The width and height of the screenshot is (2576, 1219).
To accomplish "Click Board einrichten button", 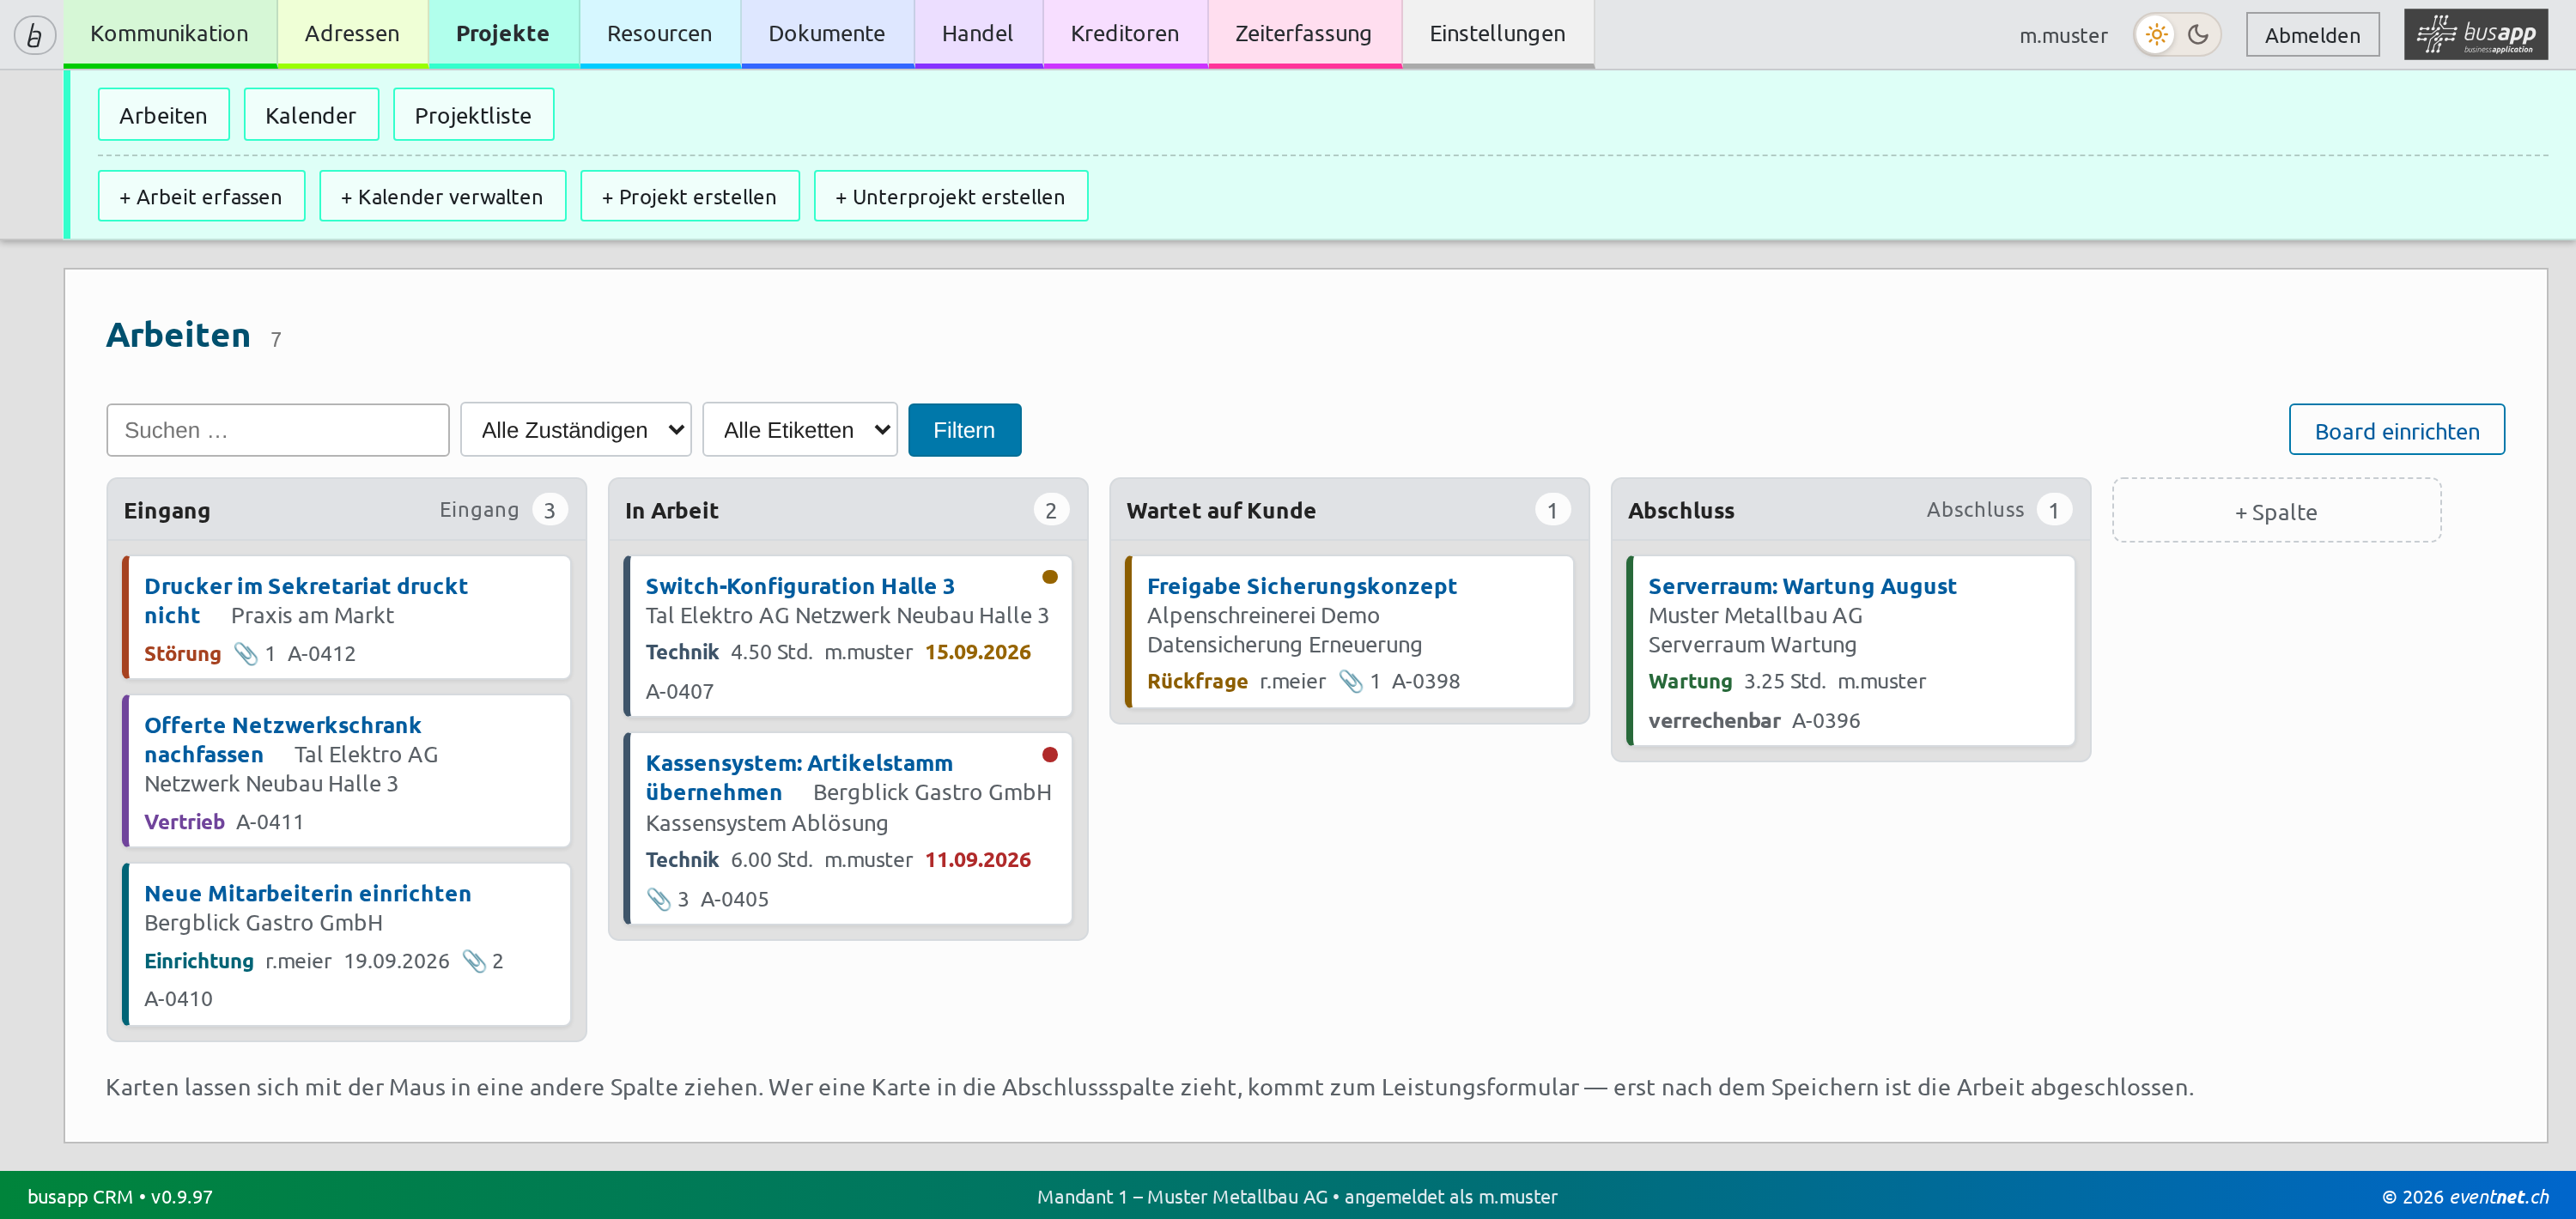I will coord(2396,430).
